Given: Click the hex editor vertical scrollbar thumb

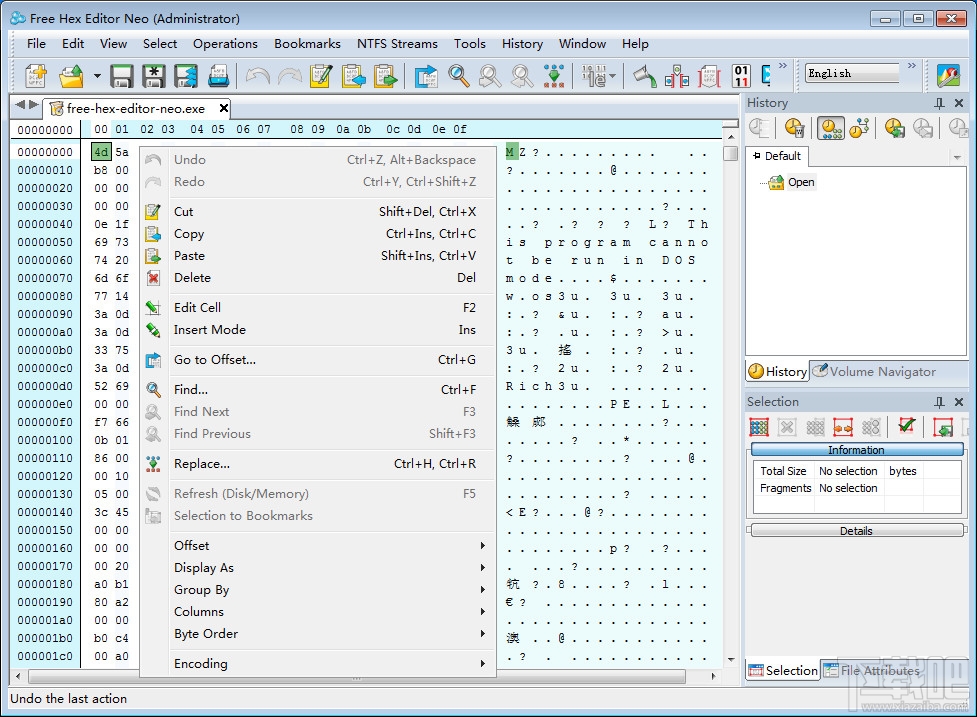Looking at the screenshot, I should coord(731,153).
